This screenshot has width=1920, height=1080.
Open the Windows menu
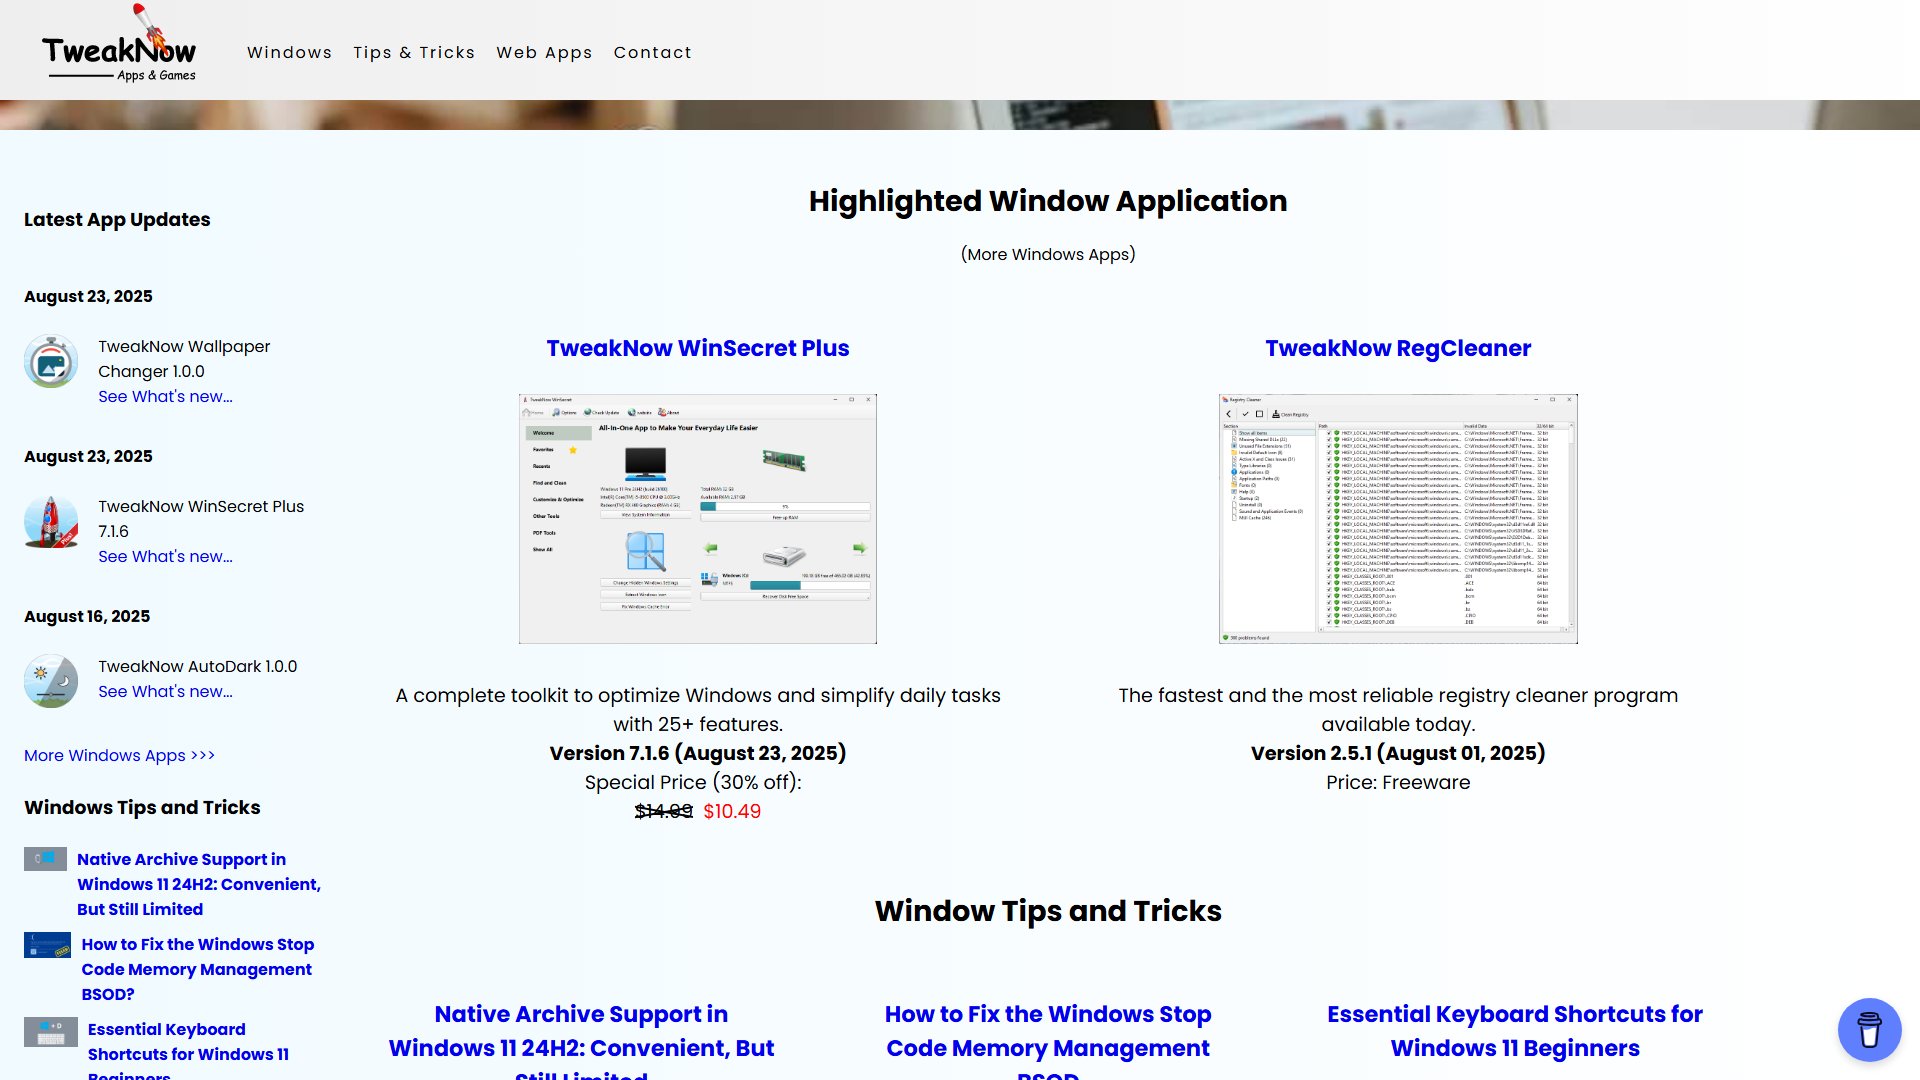pos(289,52)
